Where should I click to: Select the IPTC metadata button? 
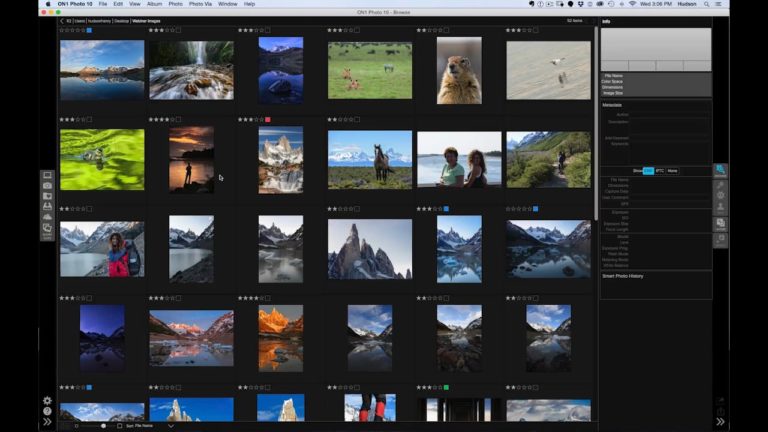[660, 171]
